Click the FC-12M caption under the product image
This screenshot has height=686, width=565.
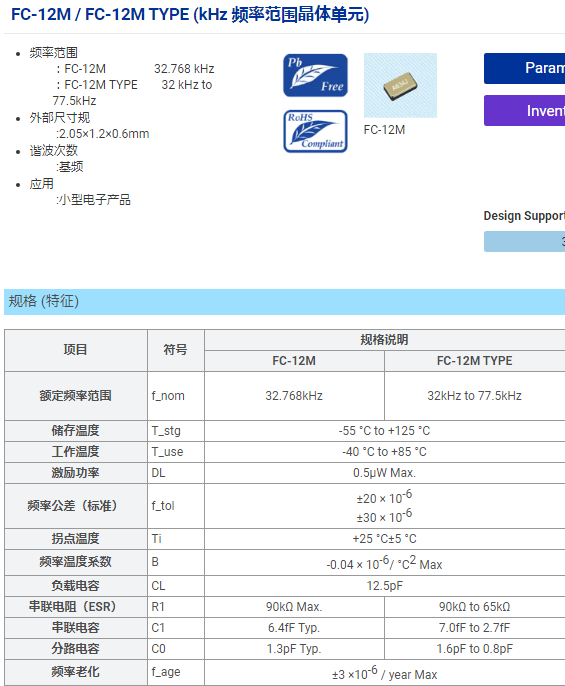pyautogui.click(x=384, y=130)
